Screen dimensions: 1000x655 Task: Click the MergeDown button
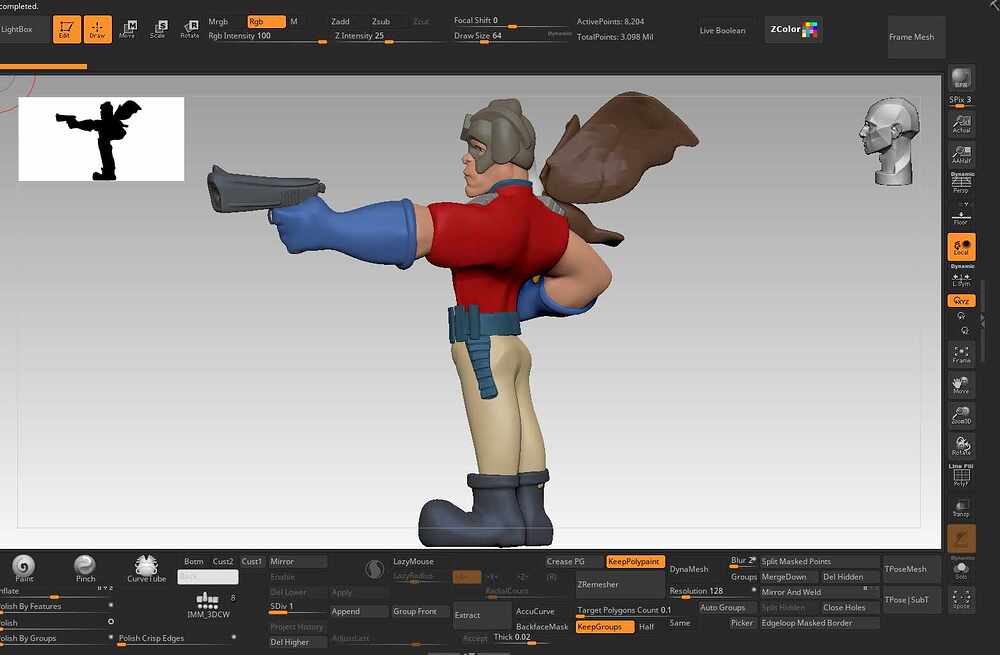[788, 577]
